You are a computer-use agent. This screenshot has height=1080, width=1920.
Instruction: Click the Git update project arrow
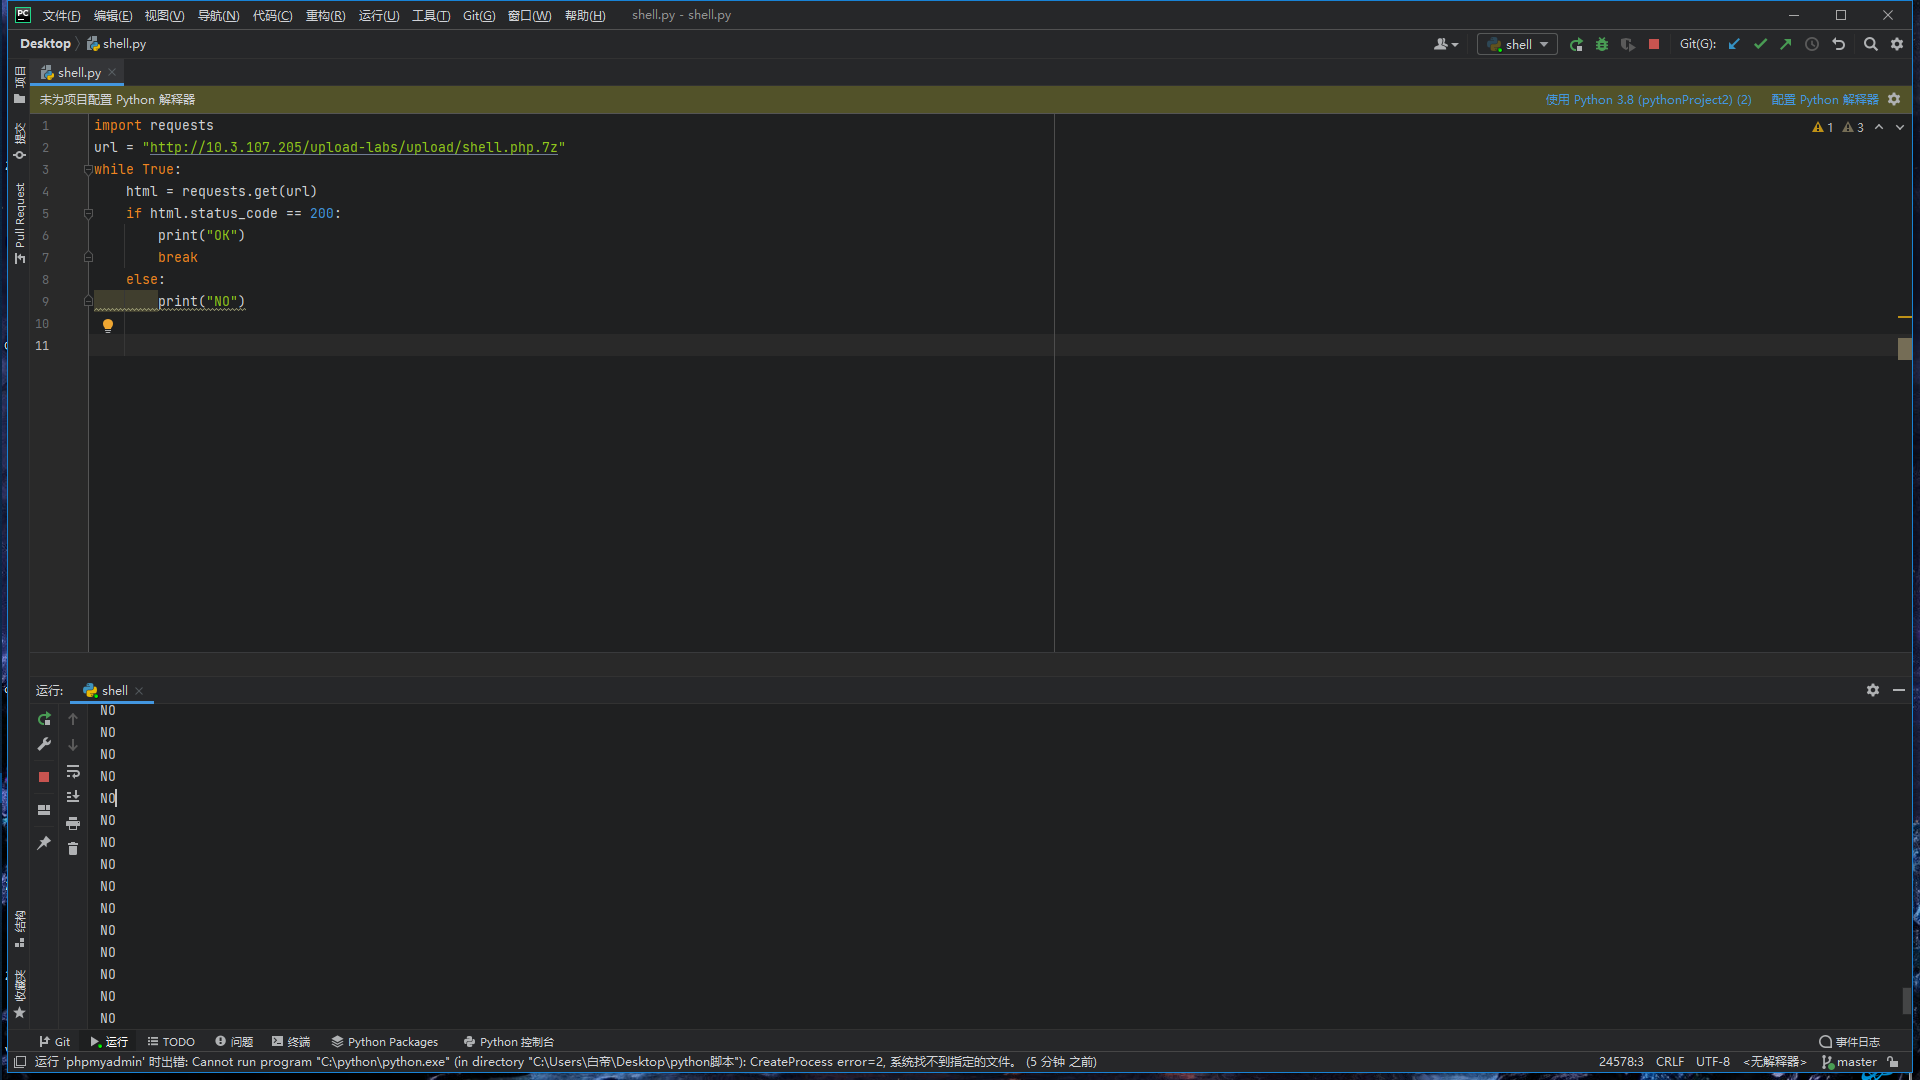point(1734,44)
